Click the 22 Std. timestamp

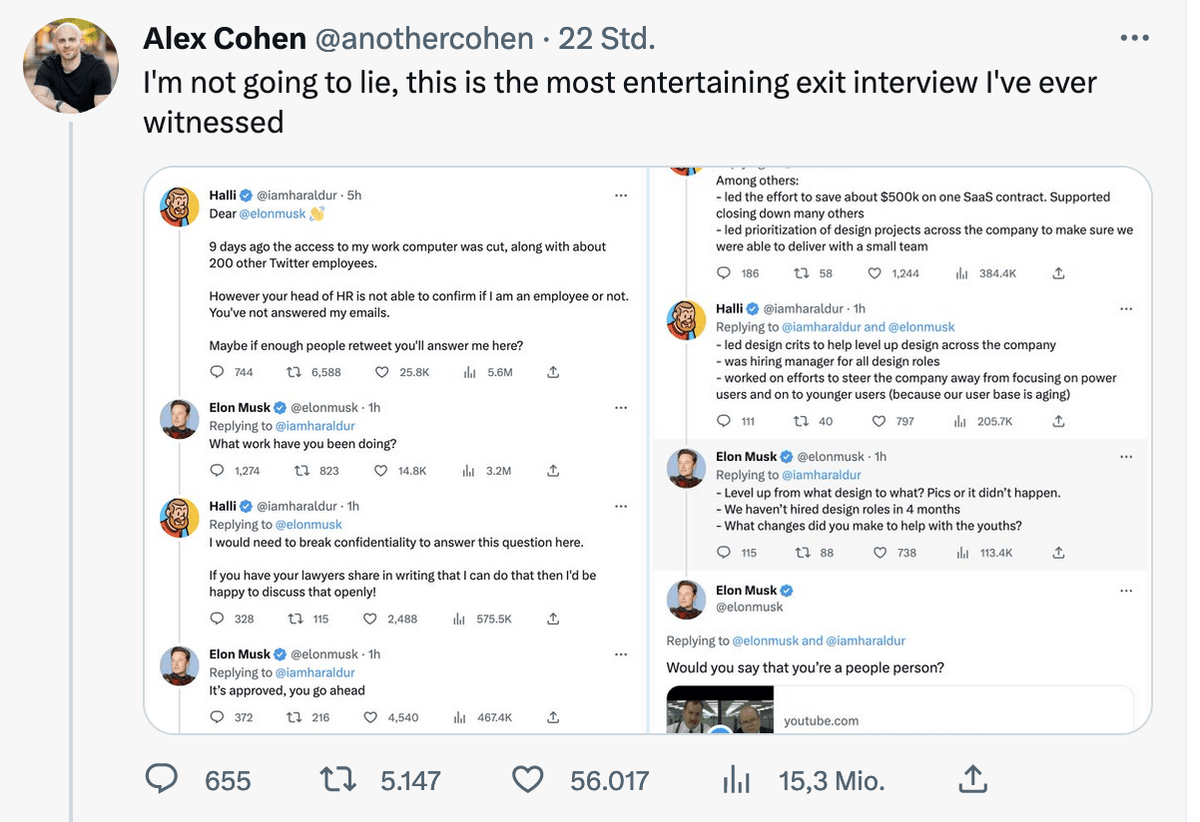pyautogui.click(x=607, y=39)
